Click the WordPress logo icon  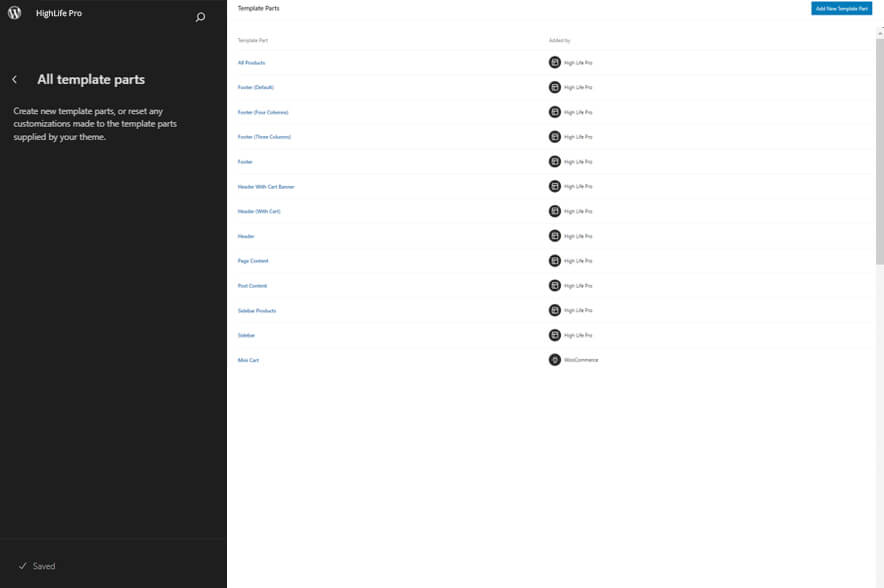(x=14, y=14)
